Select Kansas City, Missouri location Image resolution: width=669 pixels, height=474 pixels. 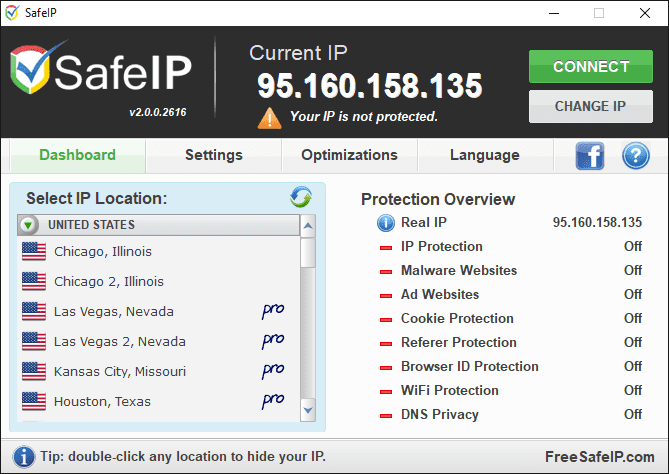pyautogui.click(x=159, y=371)
